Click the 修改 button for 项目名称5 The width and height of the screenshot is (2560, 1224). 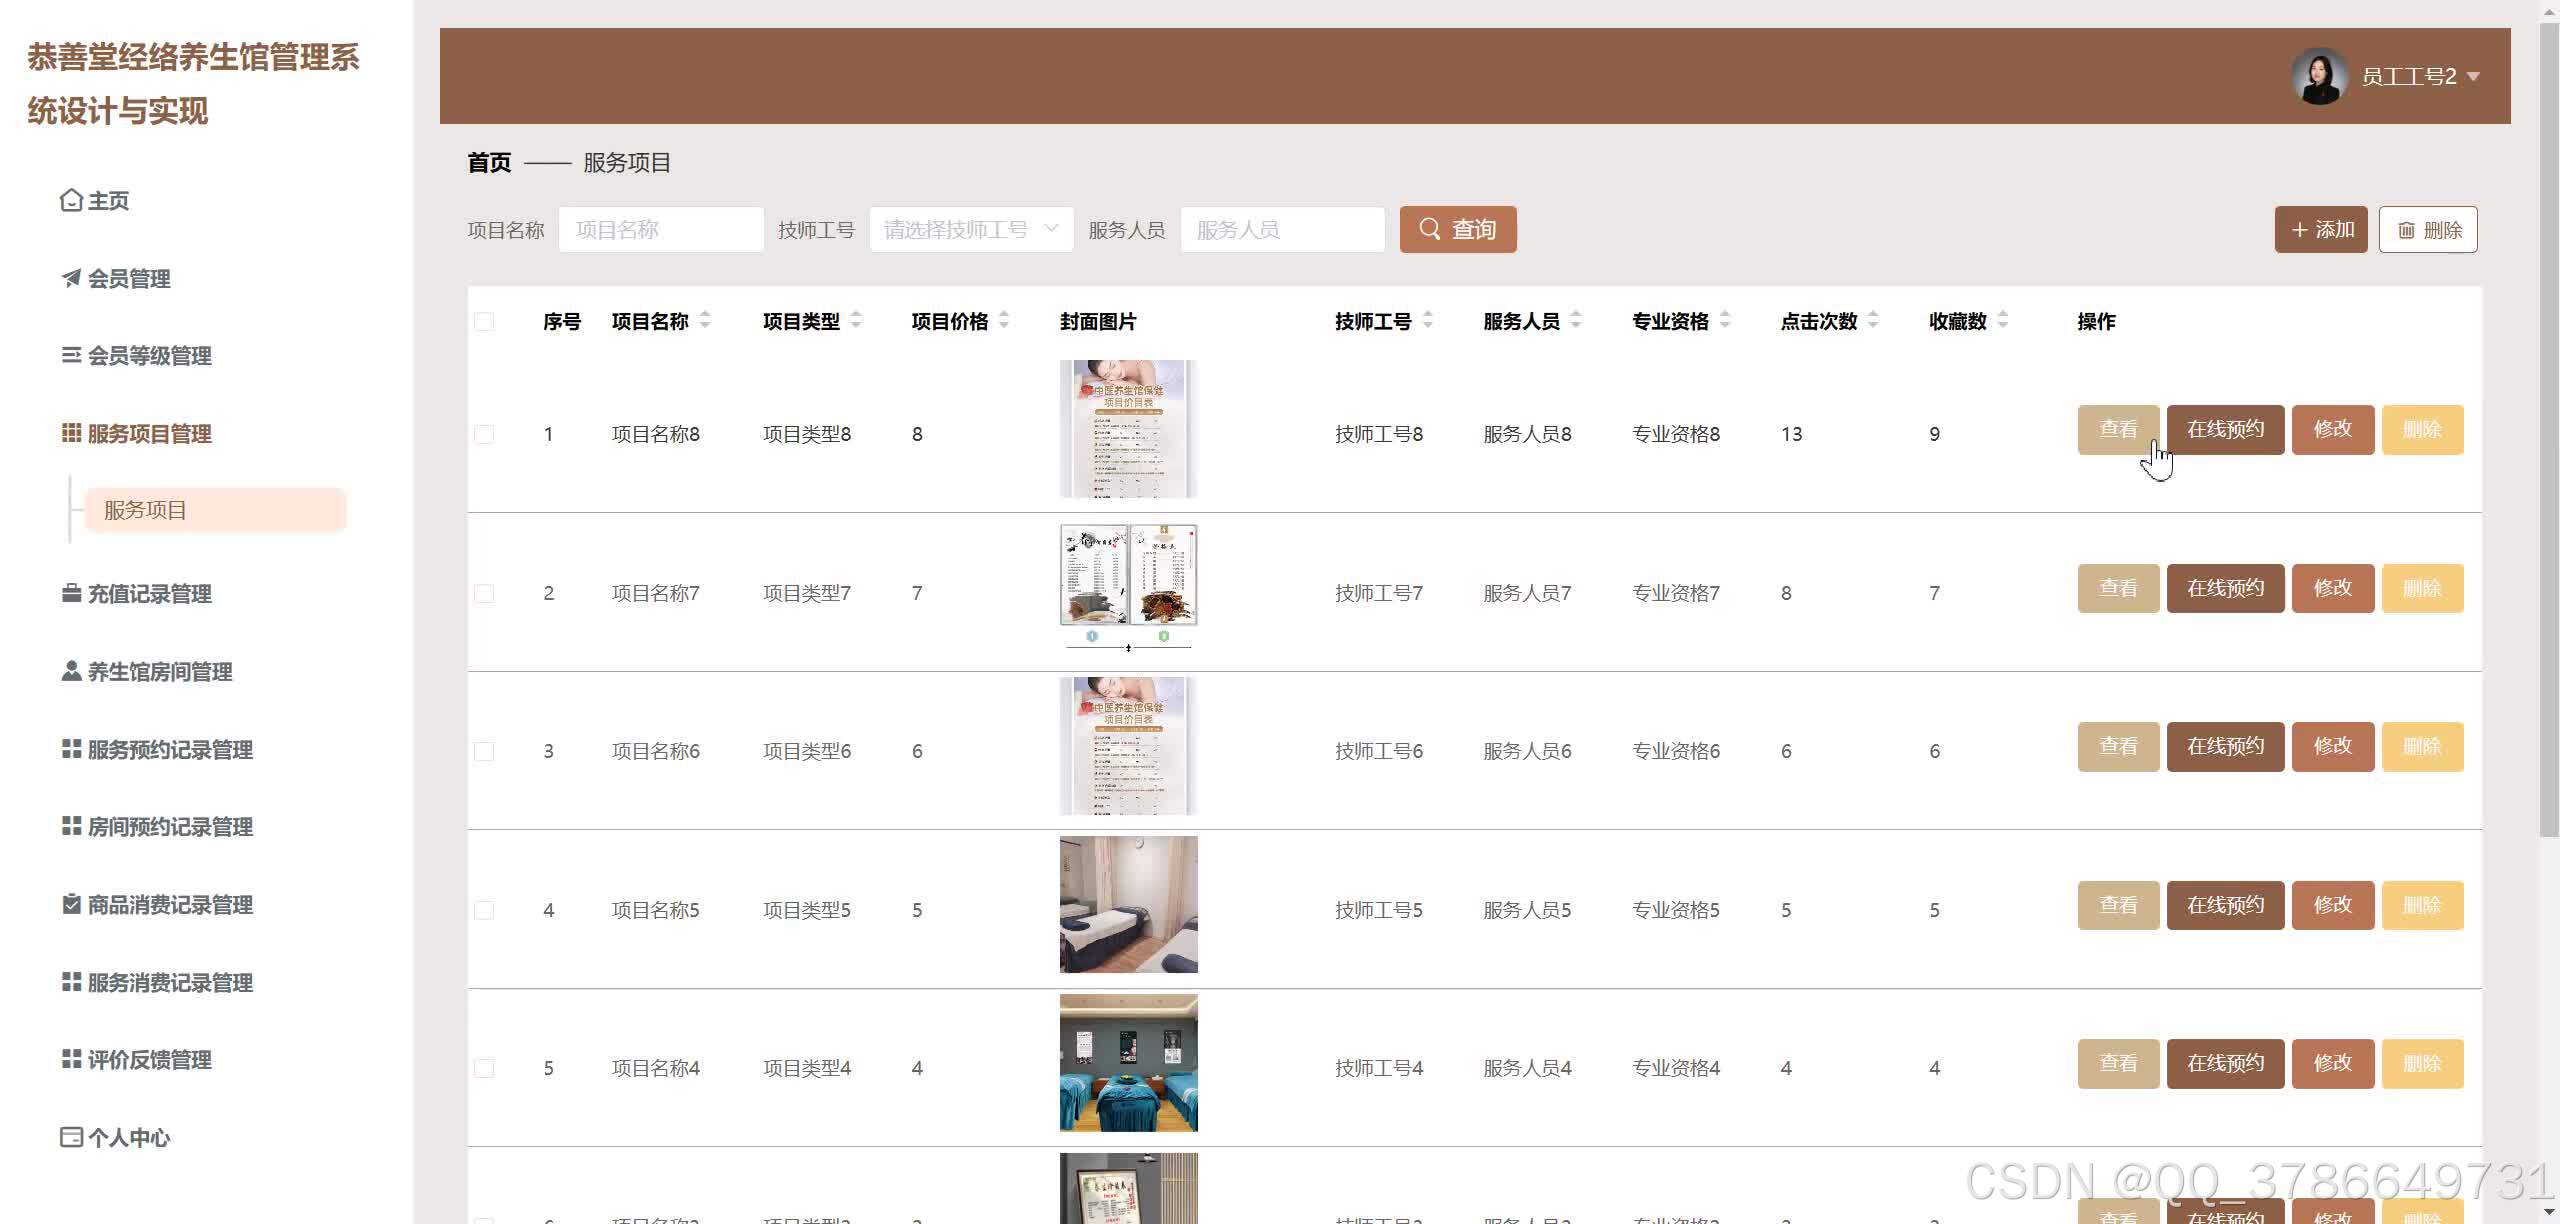(2332, 905)
